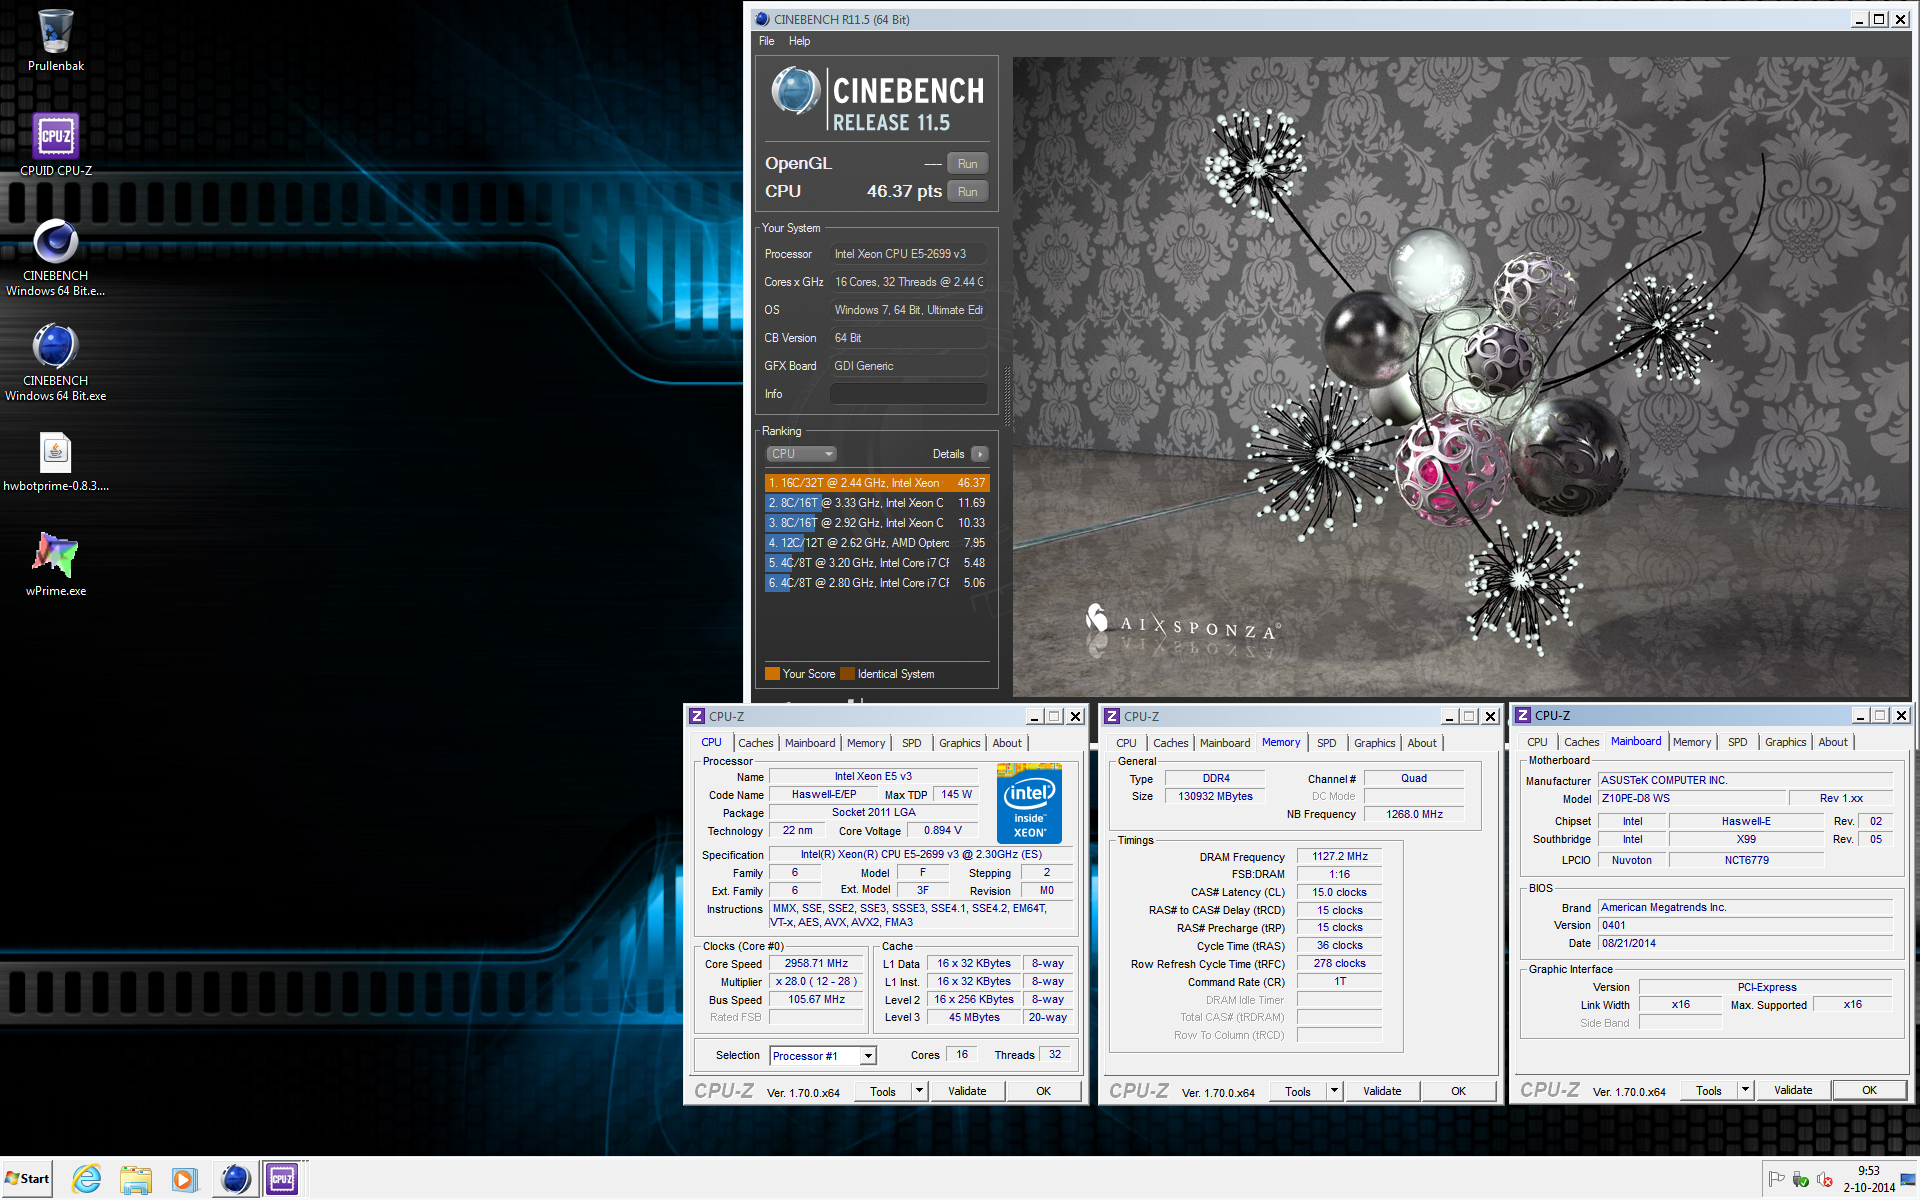Open Tools dropdown arrow in the Memory window

coord(1334,1092)
